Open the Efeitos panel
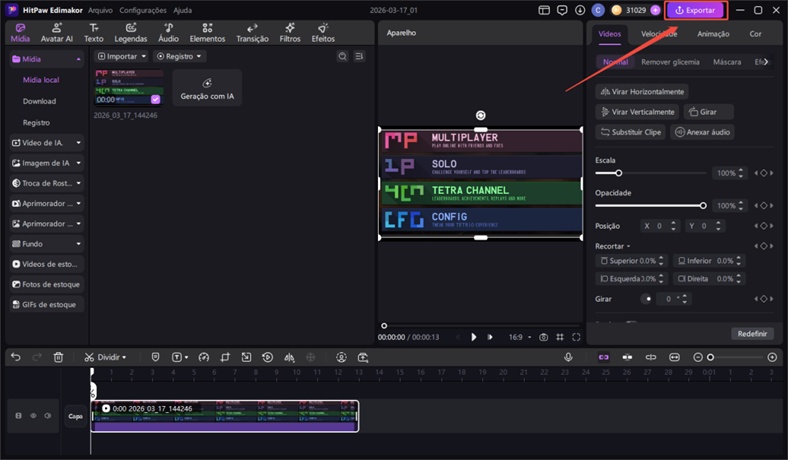 [x=323, y=33]
